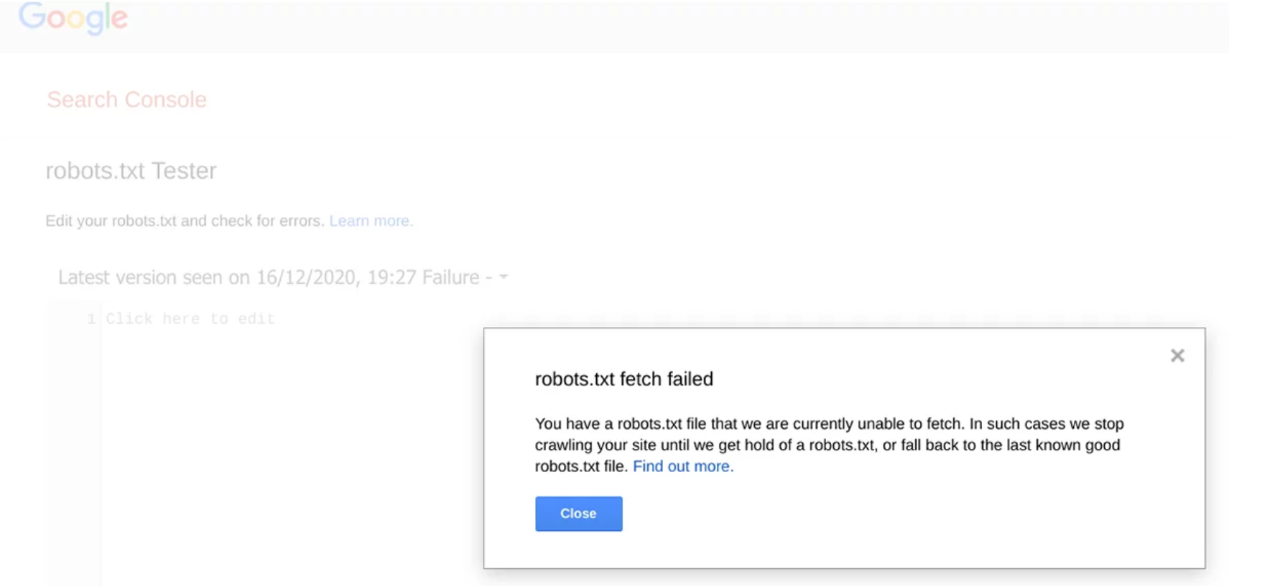The width and height of the screenshot is (1280, 586).
Task: Click the 'robots.txt fetch failed' dialog title
Action: coord(624,379)
